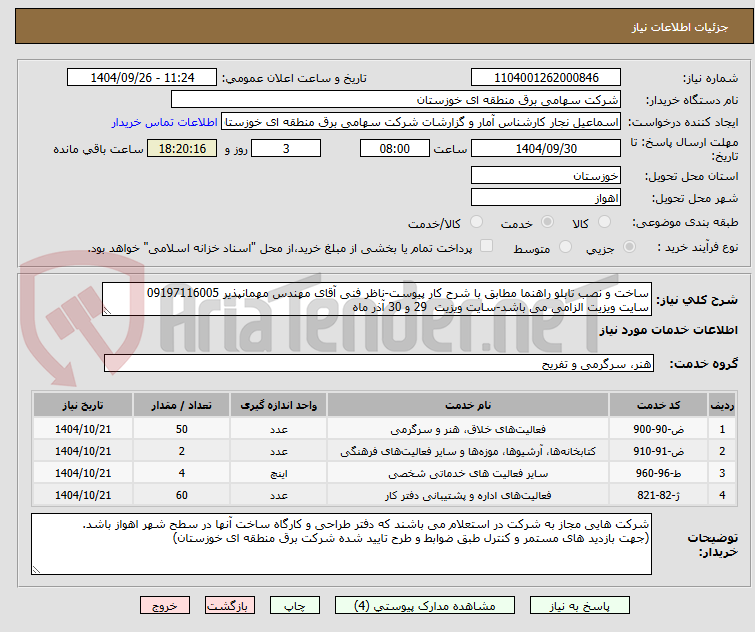Click service code ض-91-910
Viewport: 755px width, 632px height.
pos(658,451)
